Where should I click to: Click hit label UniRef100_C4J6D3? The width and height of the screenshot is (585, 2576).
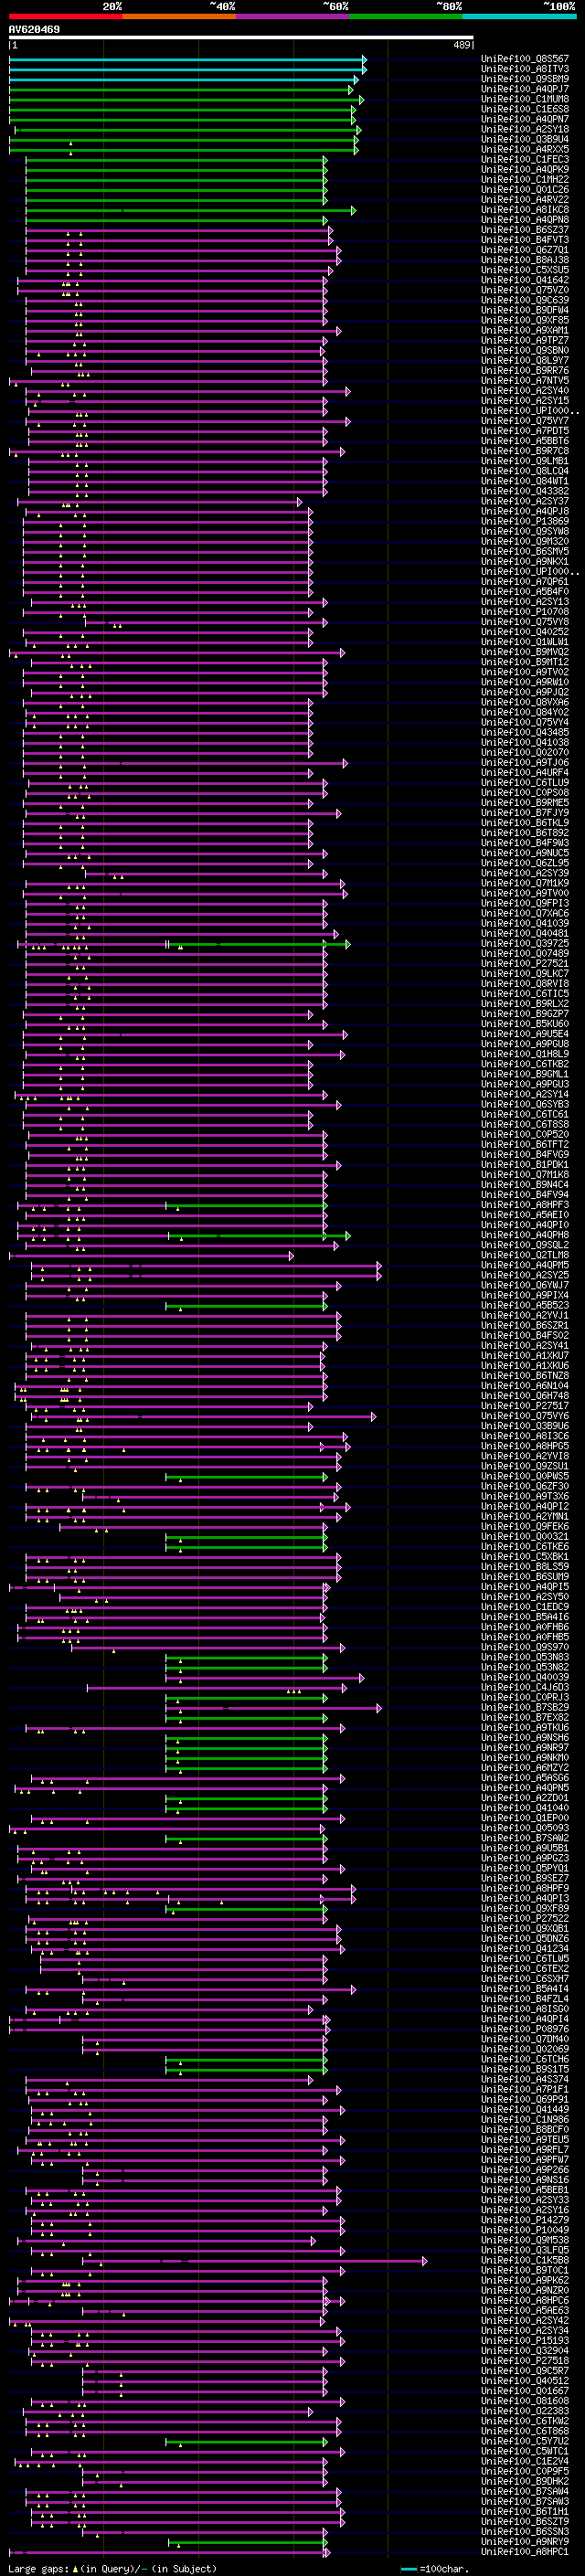pos(525,1687)
